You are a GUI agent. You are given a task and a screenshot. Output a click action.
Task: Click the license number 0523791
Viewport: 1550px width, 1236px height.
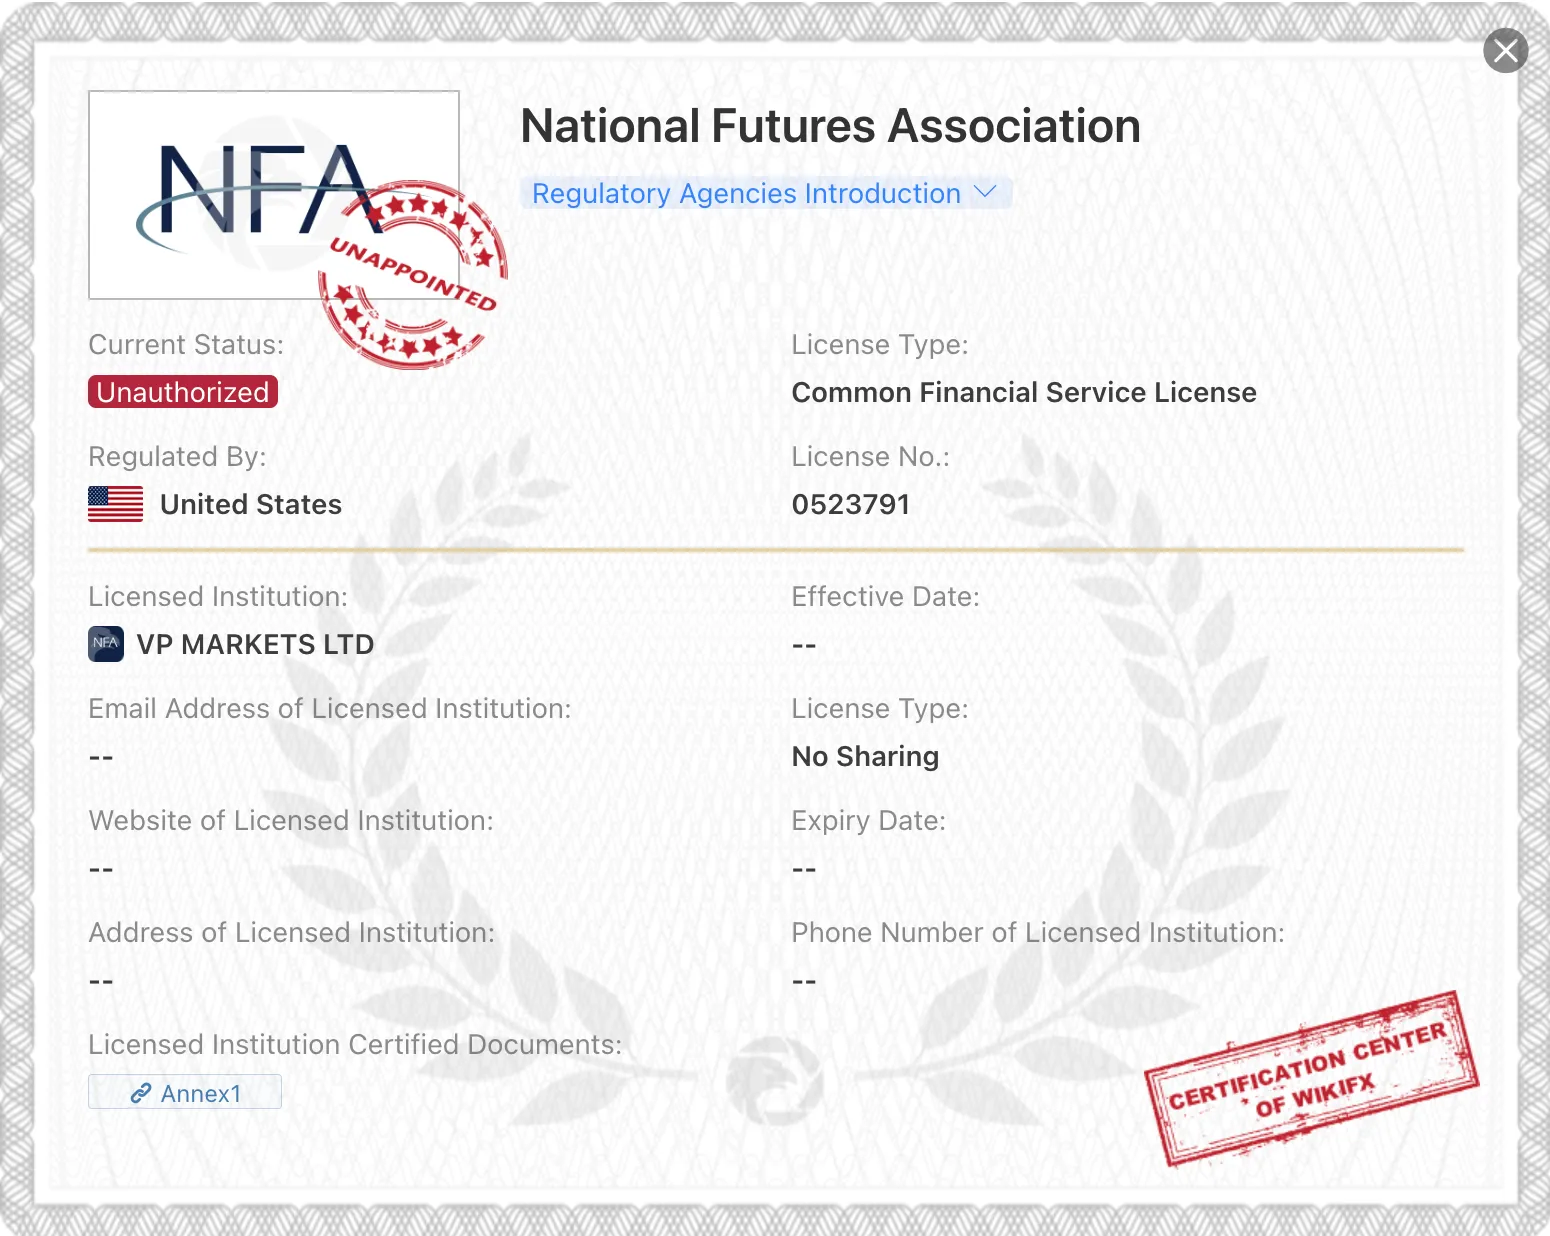[x=851, y=504]
